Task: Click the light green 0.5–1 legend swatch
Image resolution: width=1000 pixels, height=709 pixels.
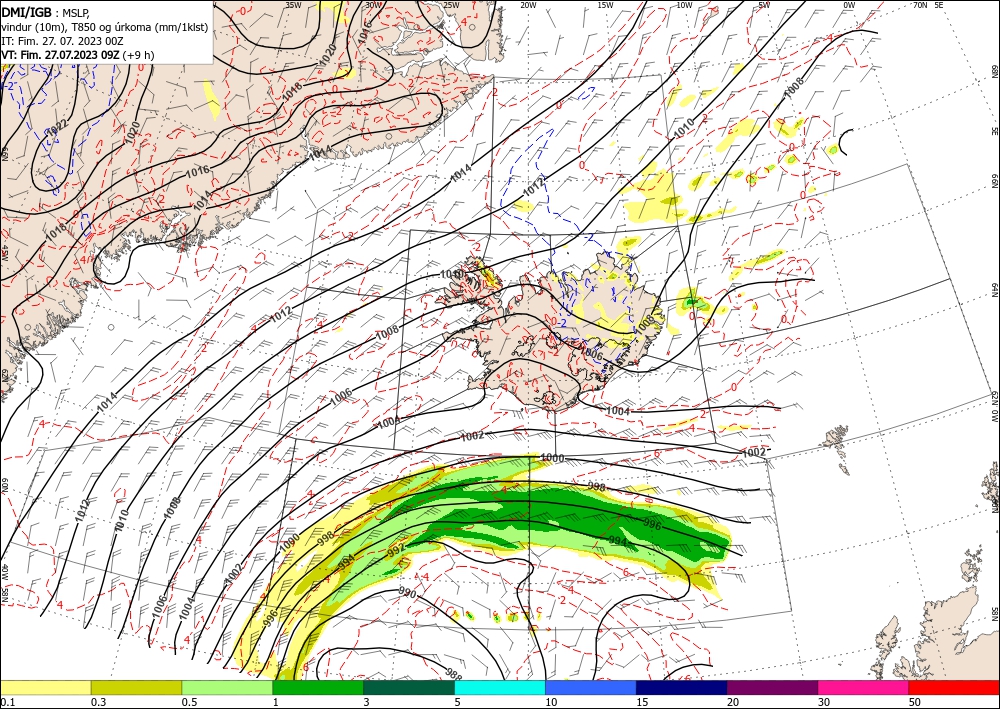Action: click(227, 687)
